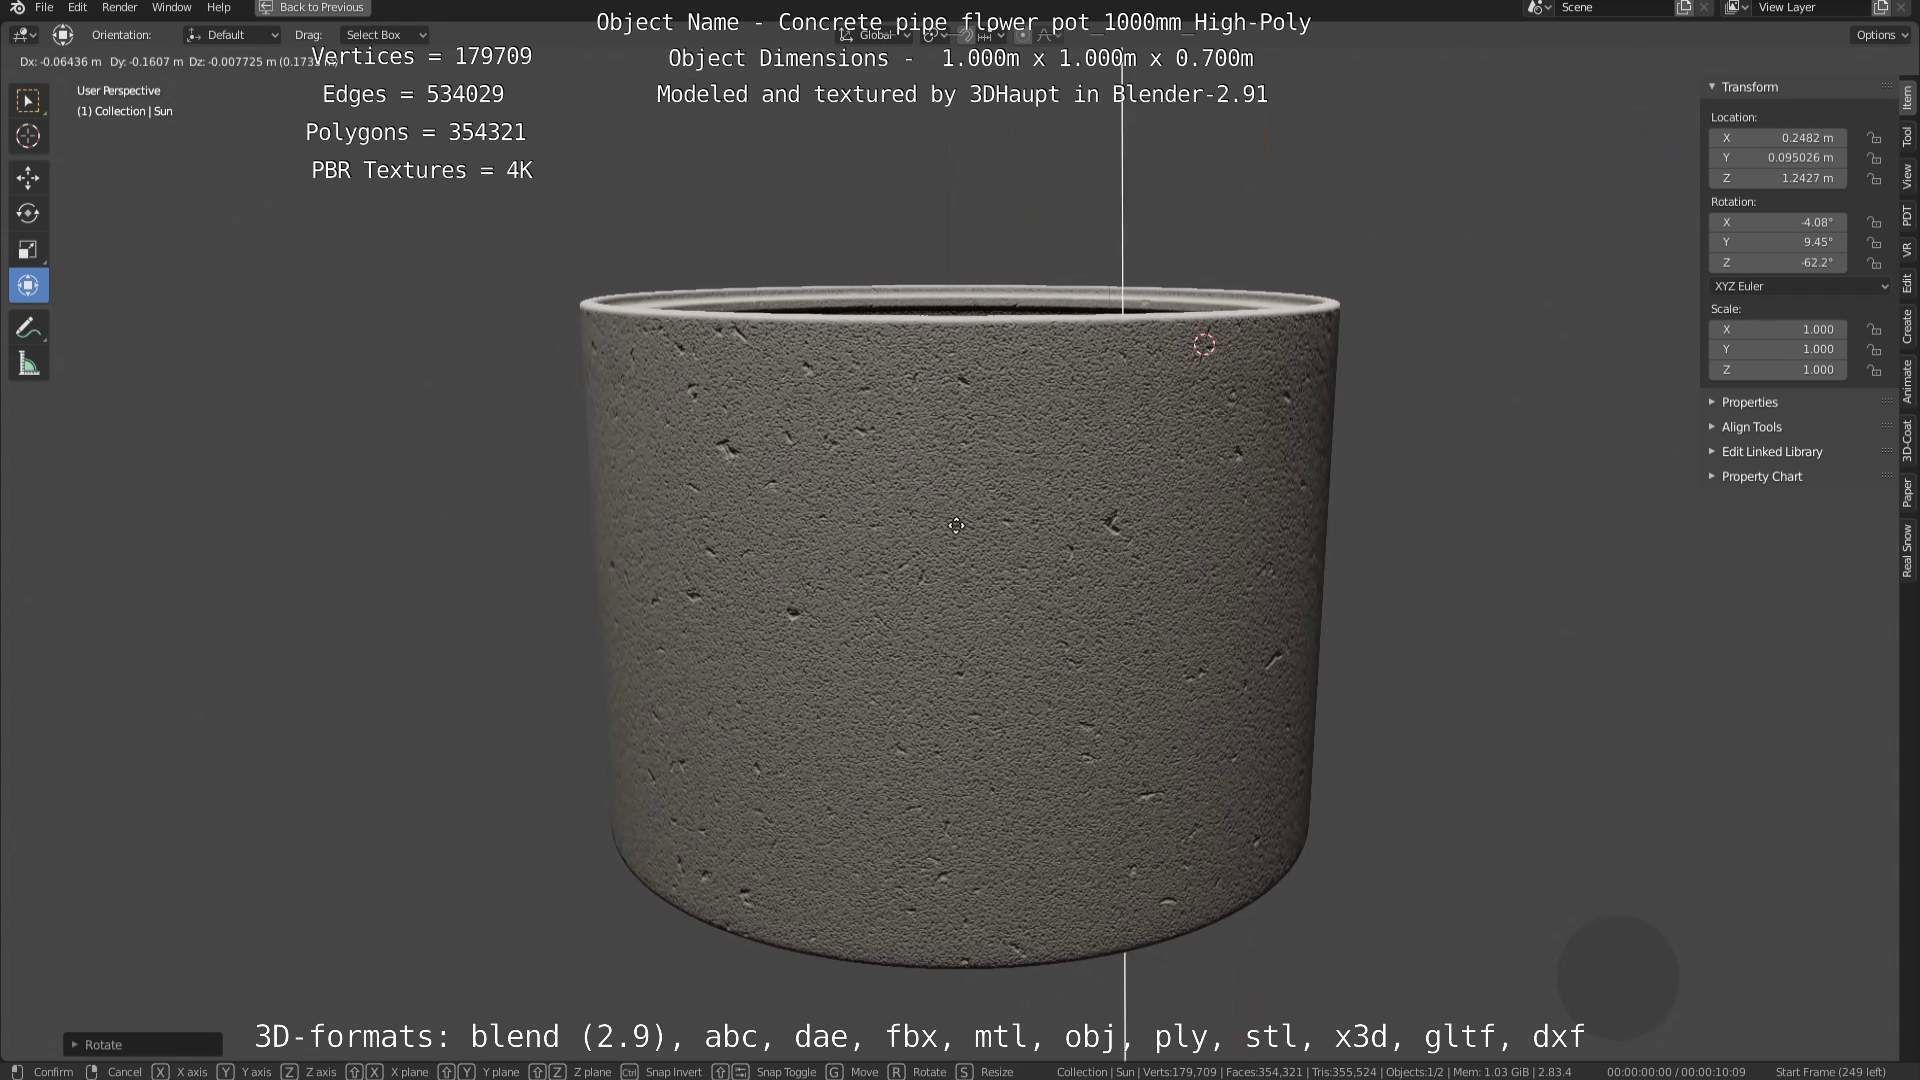Open the Global transform orientation dropdown
Image resolution: width=1920 pixels, height=1080 pixels.
(876, 35)
